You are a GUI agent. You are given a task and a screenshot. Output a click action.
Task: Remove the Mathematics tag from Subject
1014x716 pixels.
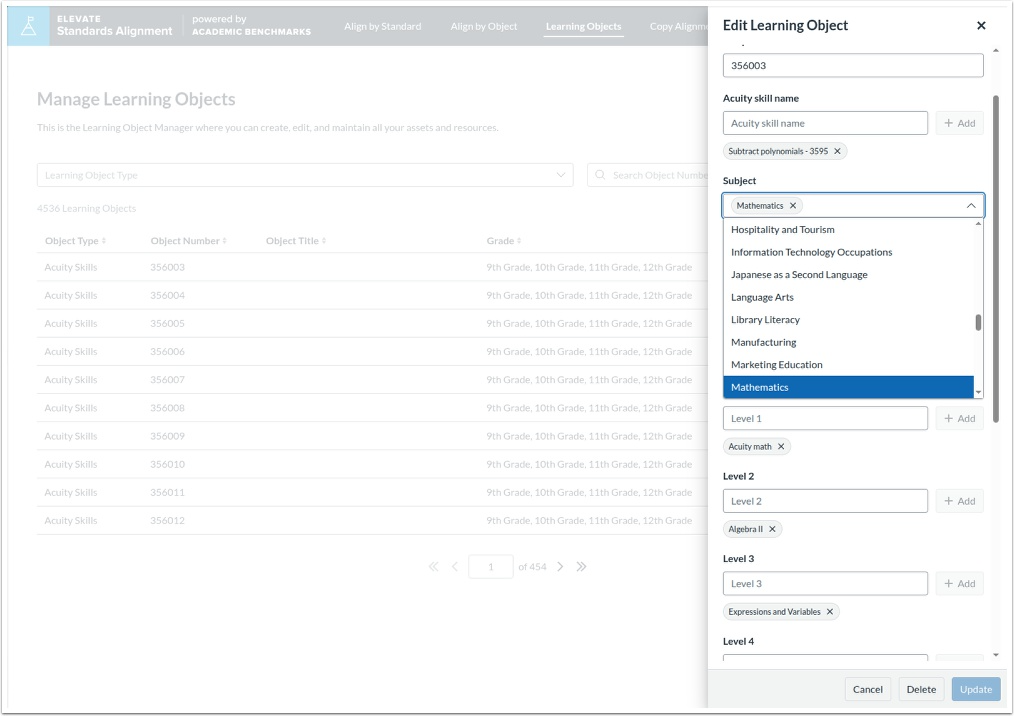coord(793,204)
